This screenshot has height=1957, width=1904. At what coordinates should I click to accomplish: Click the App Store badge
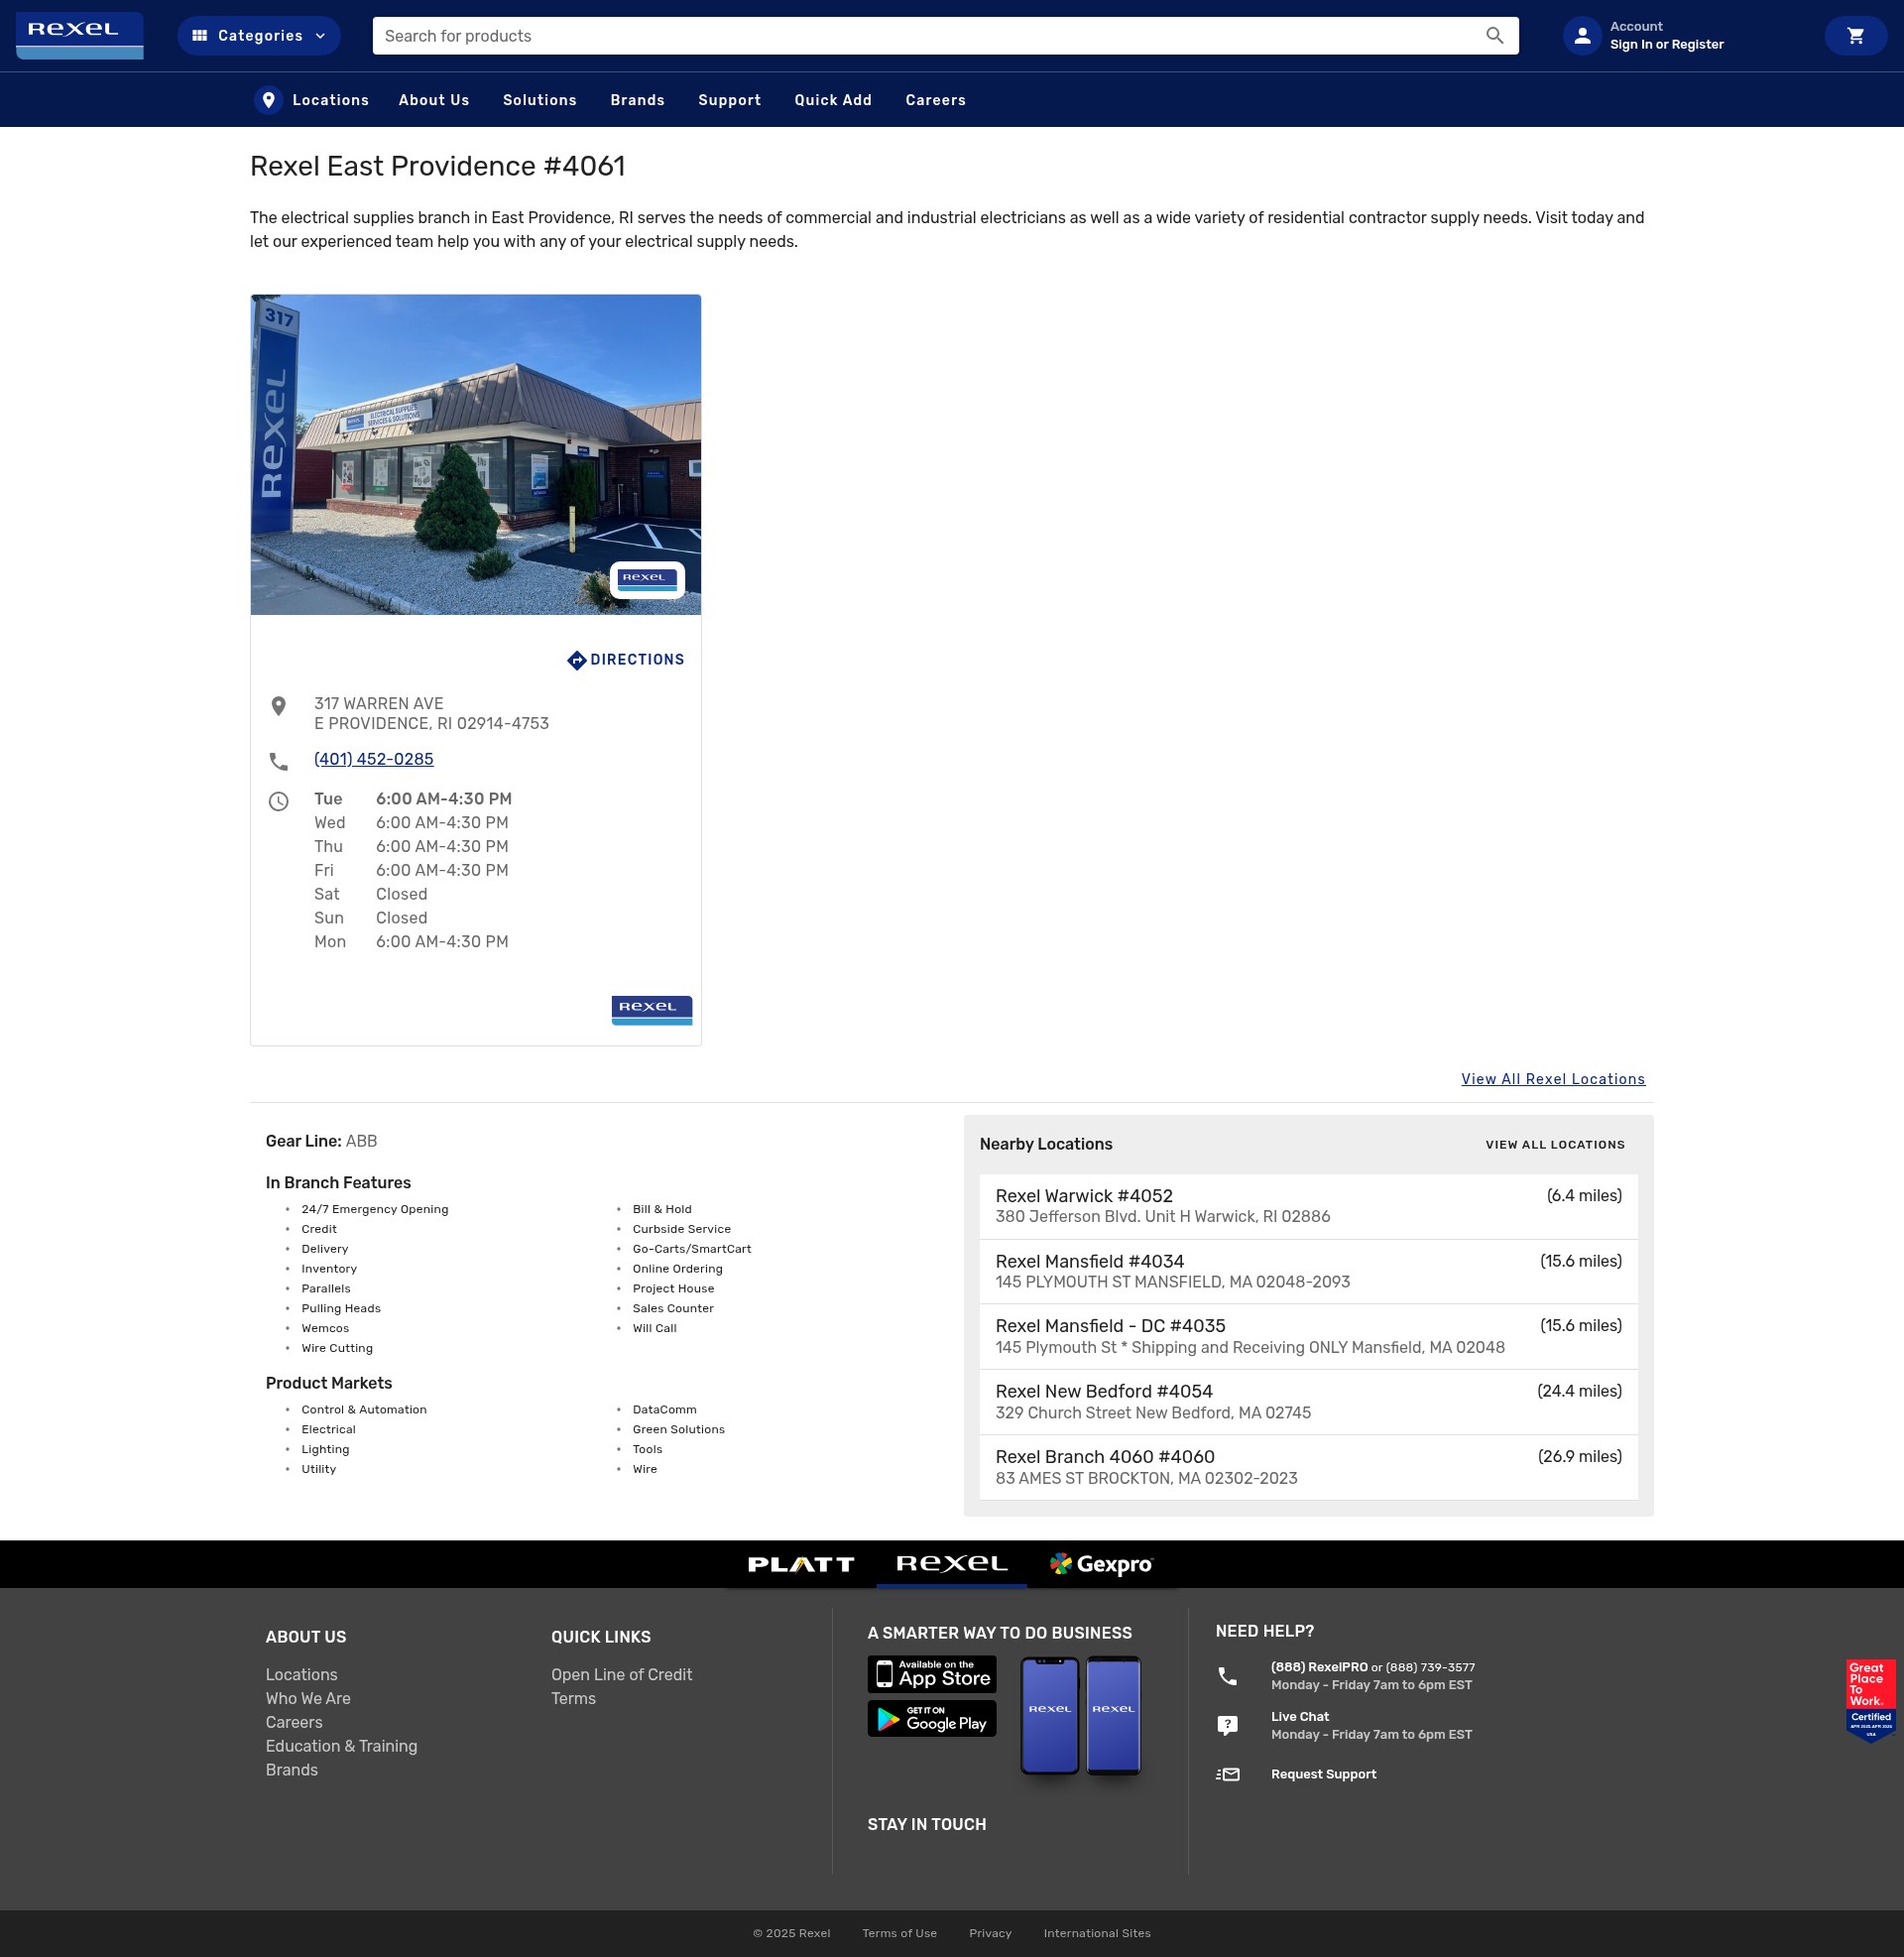[931, 1674]
